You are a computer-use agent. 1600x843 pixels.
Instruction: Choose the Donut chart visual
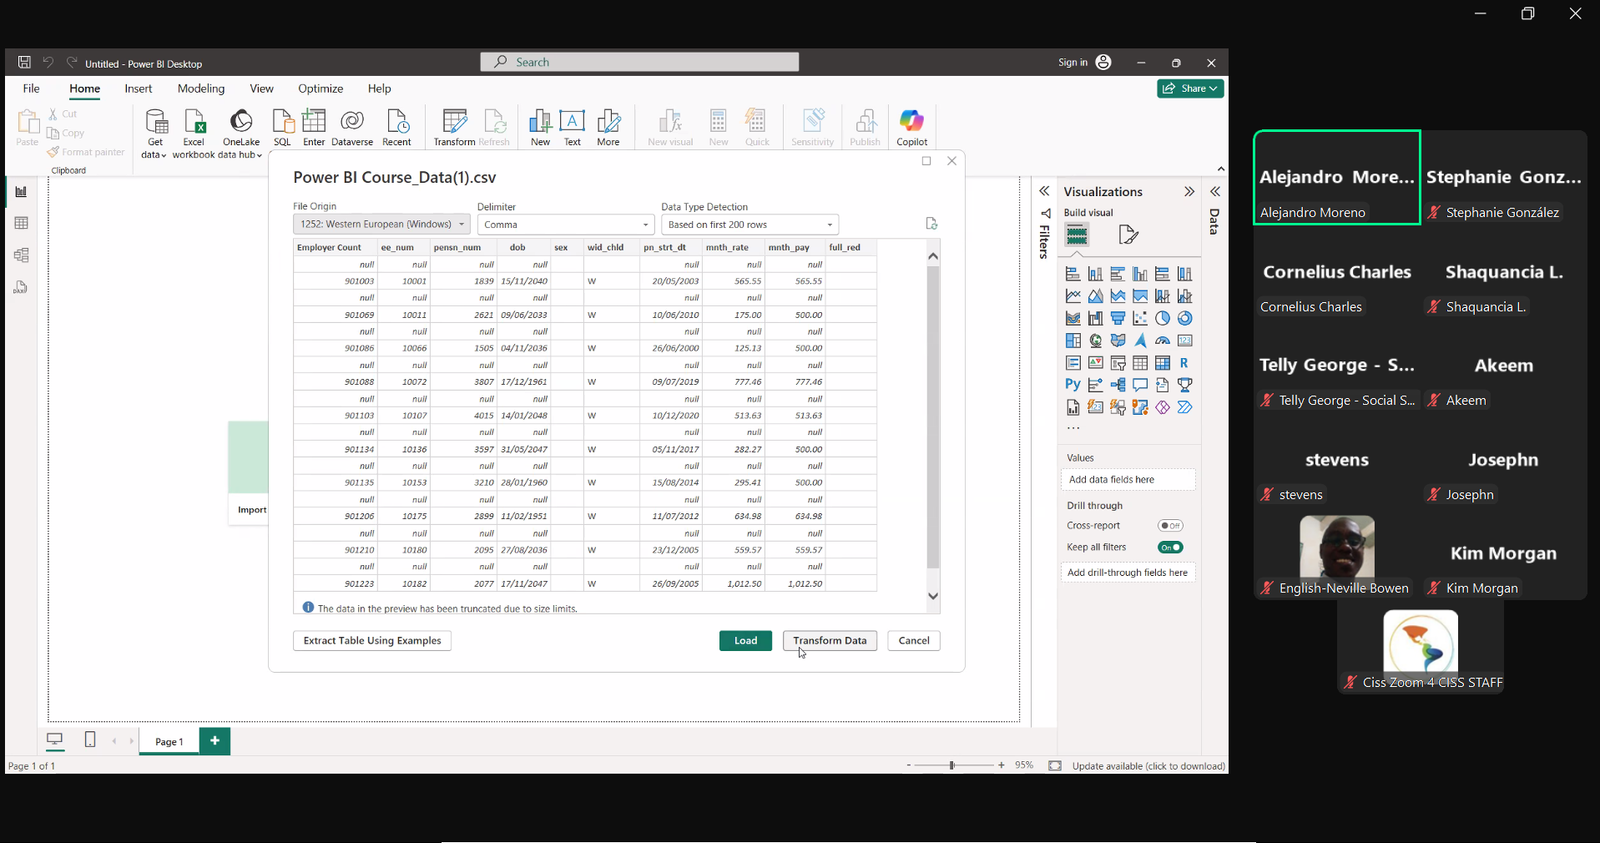point(1185,318)
